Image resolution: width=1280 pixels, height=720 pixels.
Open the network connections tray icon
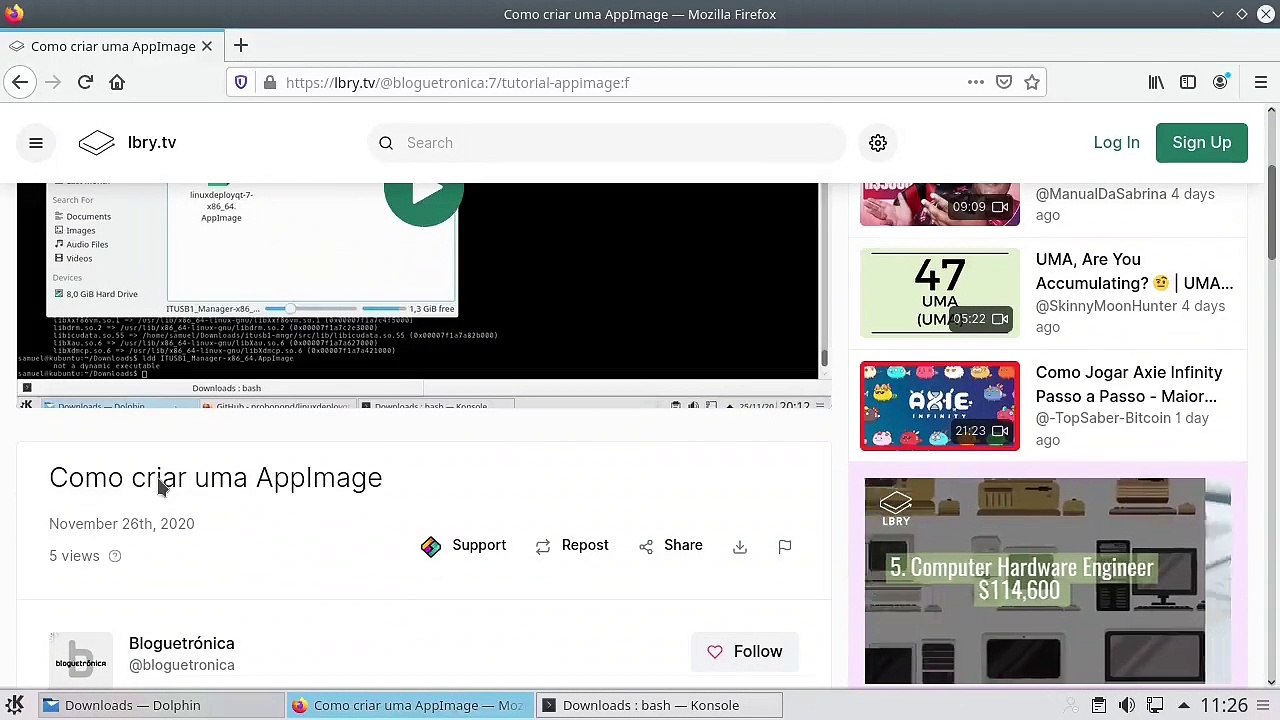tap(1155, 705)
